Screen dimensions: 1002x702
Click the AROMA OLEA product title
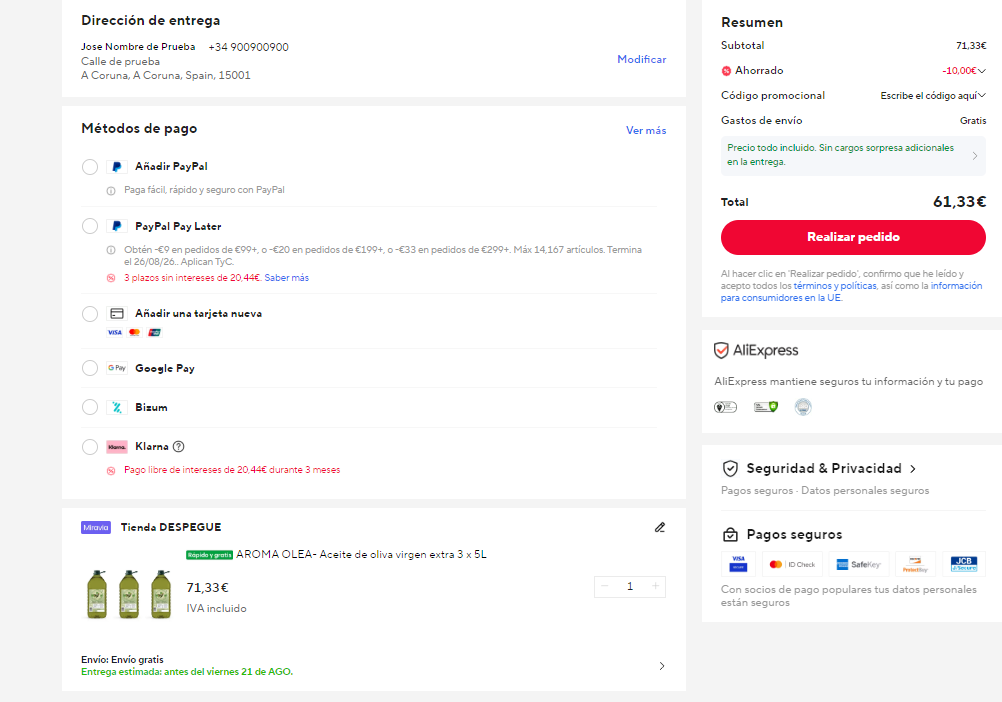coord(361,554)
